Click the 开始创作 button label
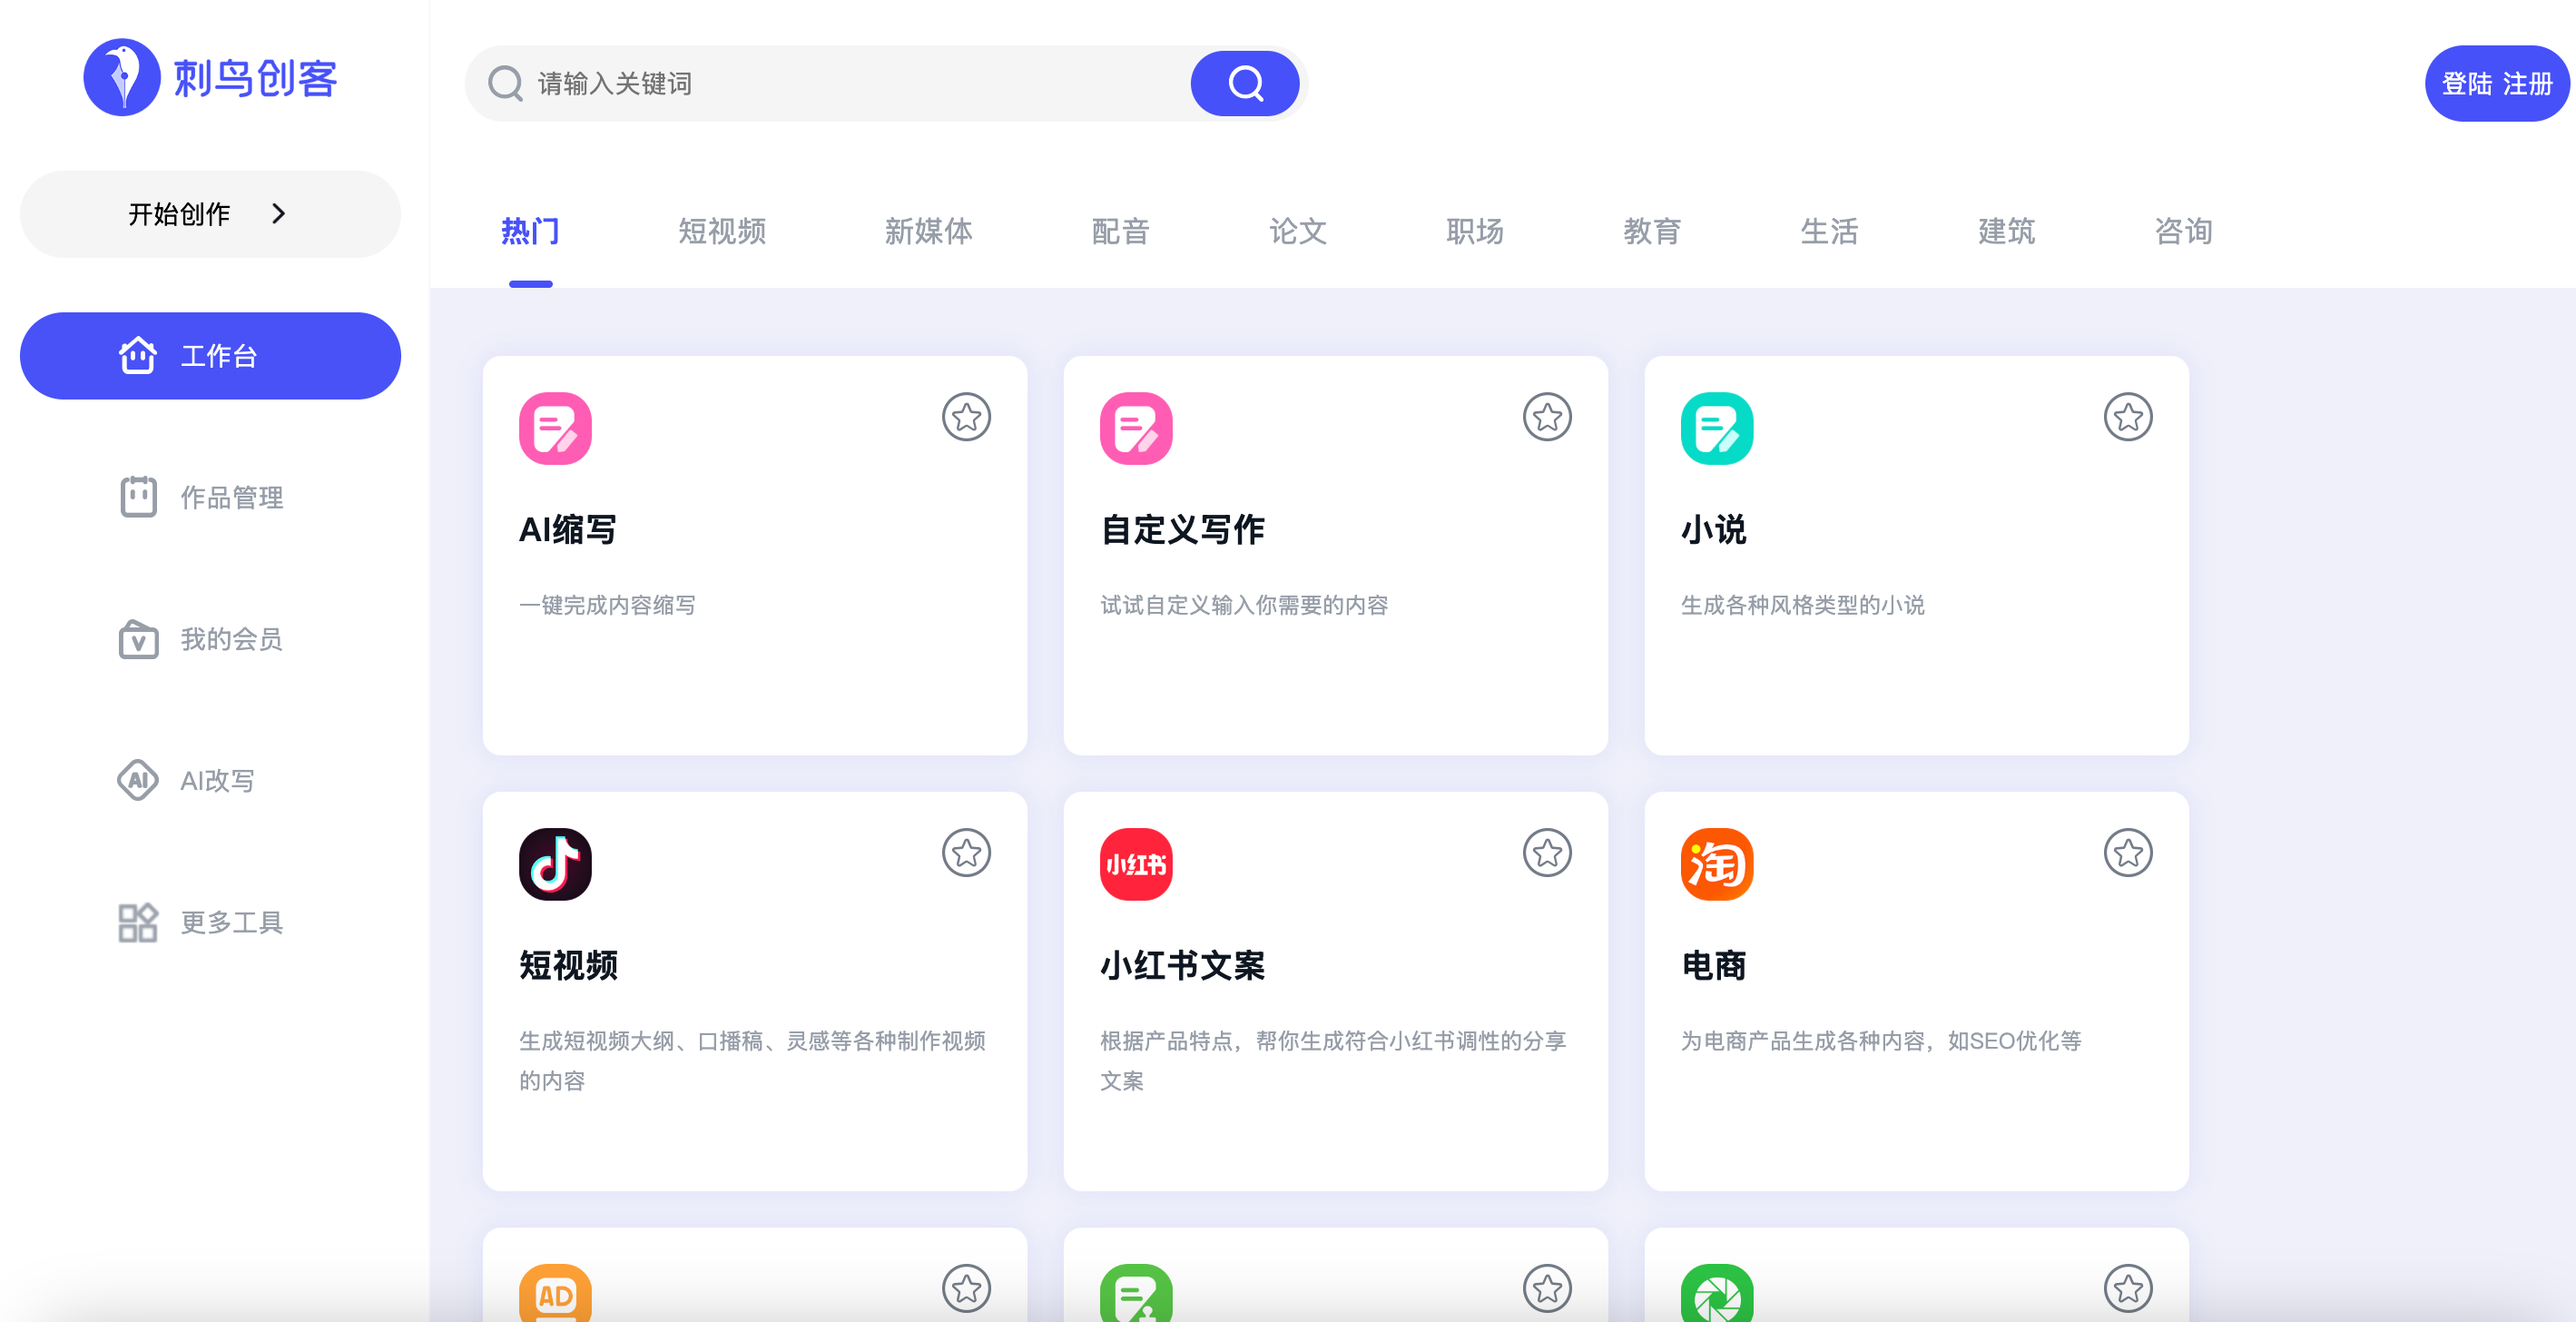This screenshot has height=1322, width=2576. [179, 214]
